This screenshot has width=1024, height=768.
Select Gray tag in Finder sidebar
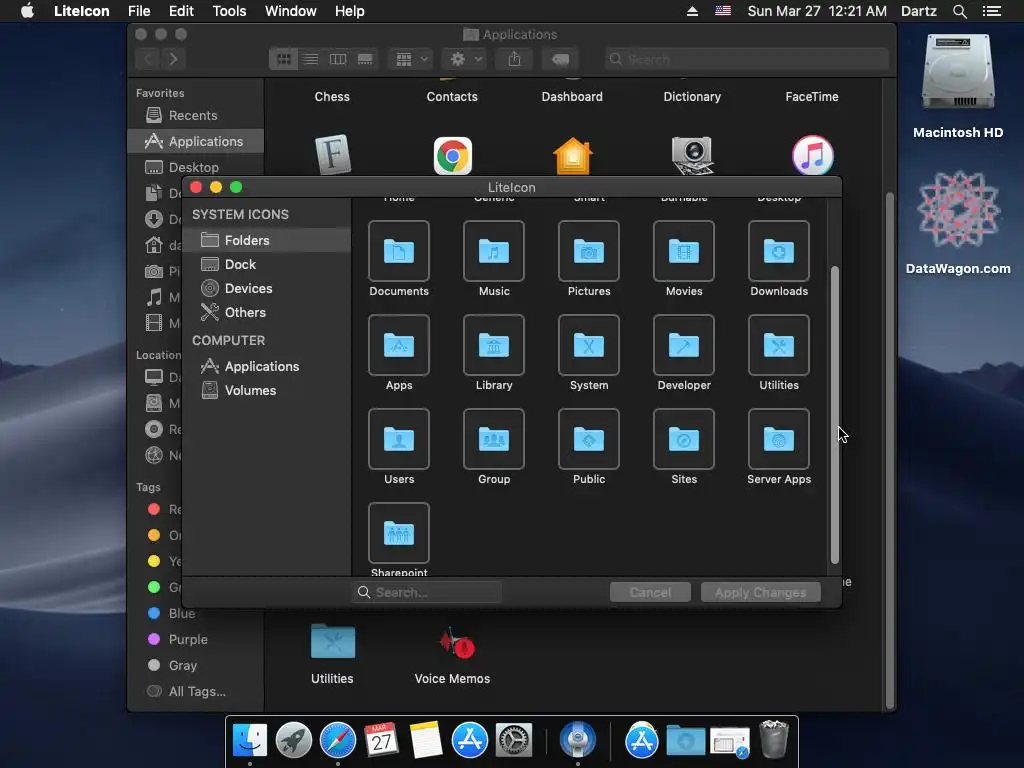click(x=174, y=665)
